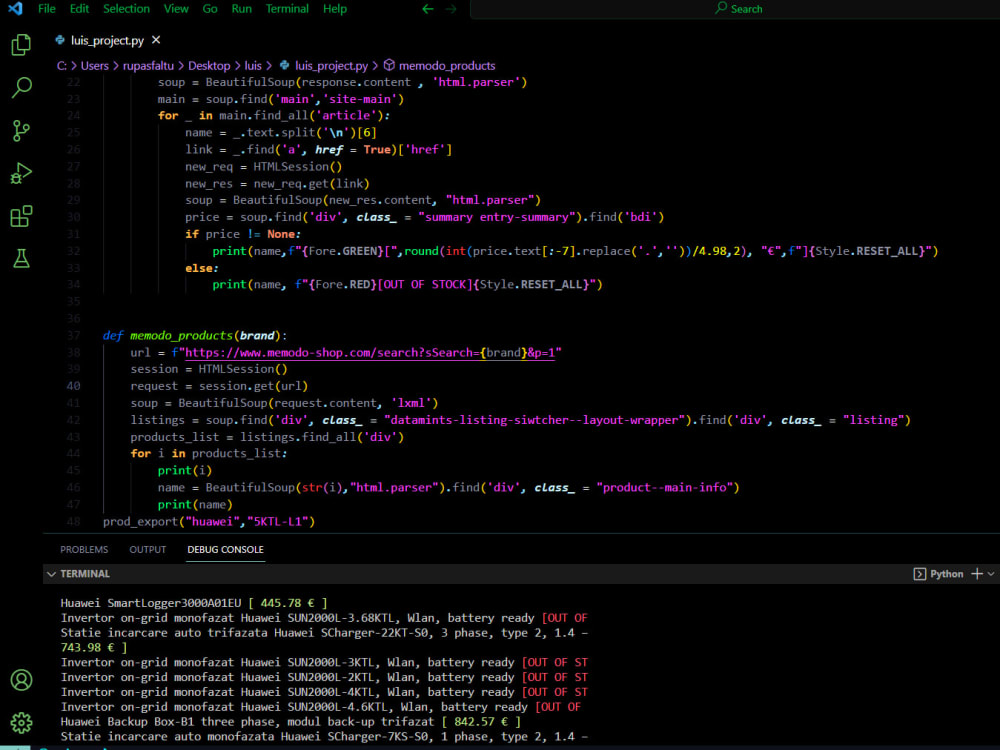Screen dimensions: 1000x750
Task: Open the Explorer view in activity bar
Action: [21, 45]
